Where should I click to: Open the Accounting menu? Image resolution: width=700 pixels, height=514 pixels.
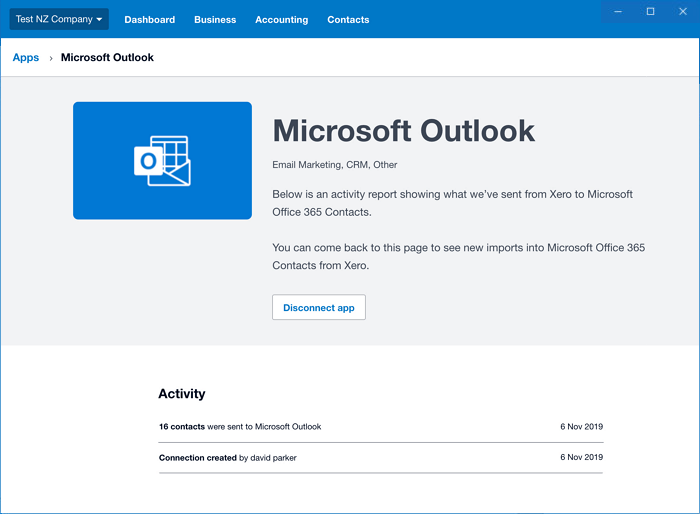point(282,20)
